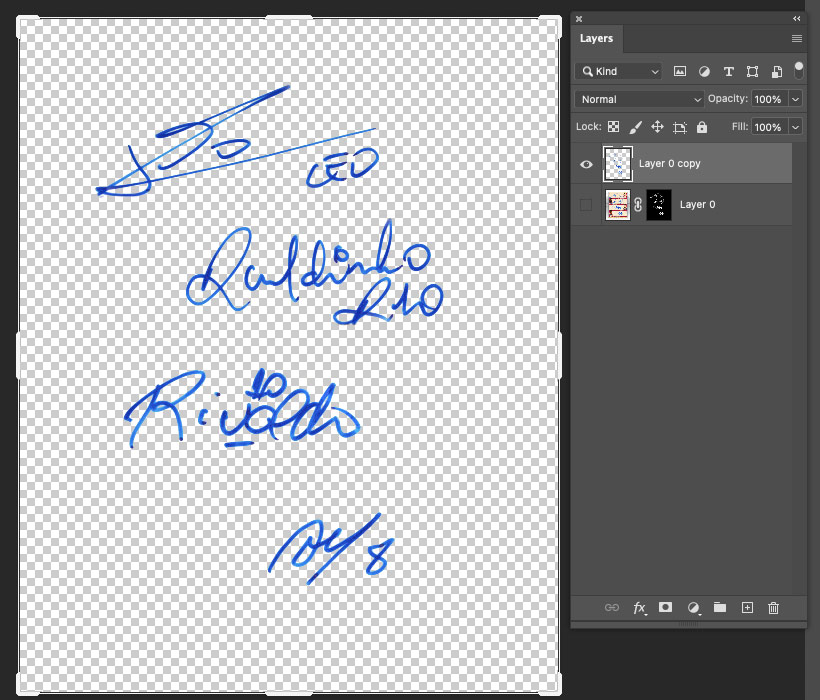
Task: Lock transparent pixels icon
Action: 613,127
